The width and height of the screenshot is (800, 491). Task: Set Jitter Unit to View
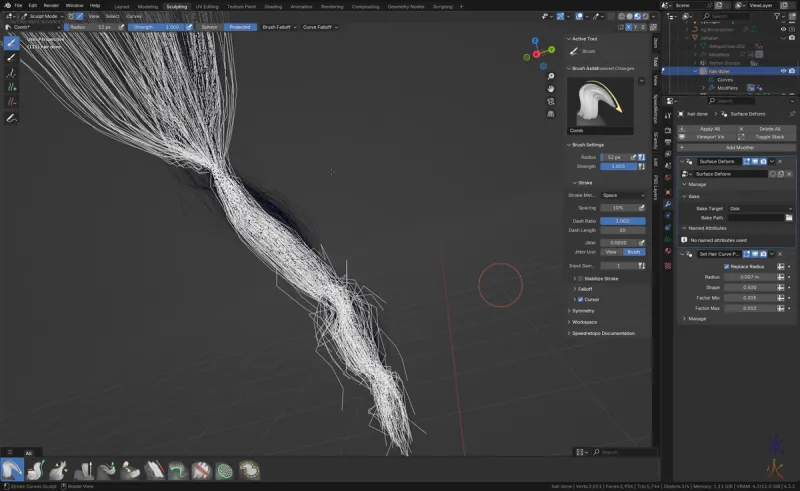pos(611,252)
